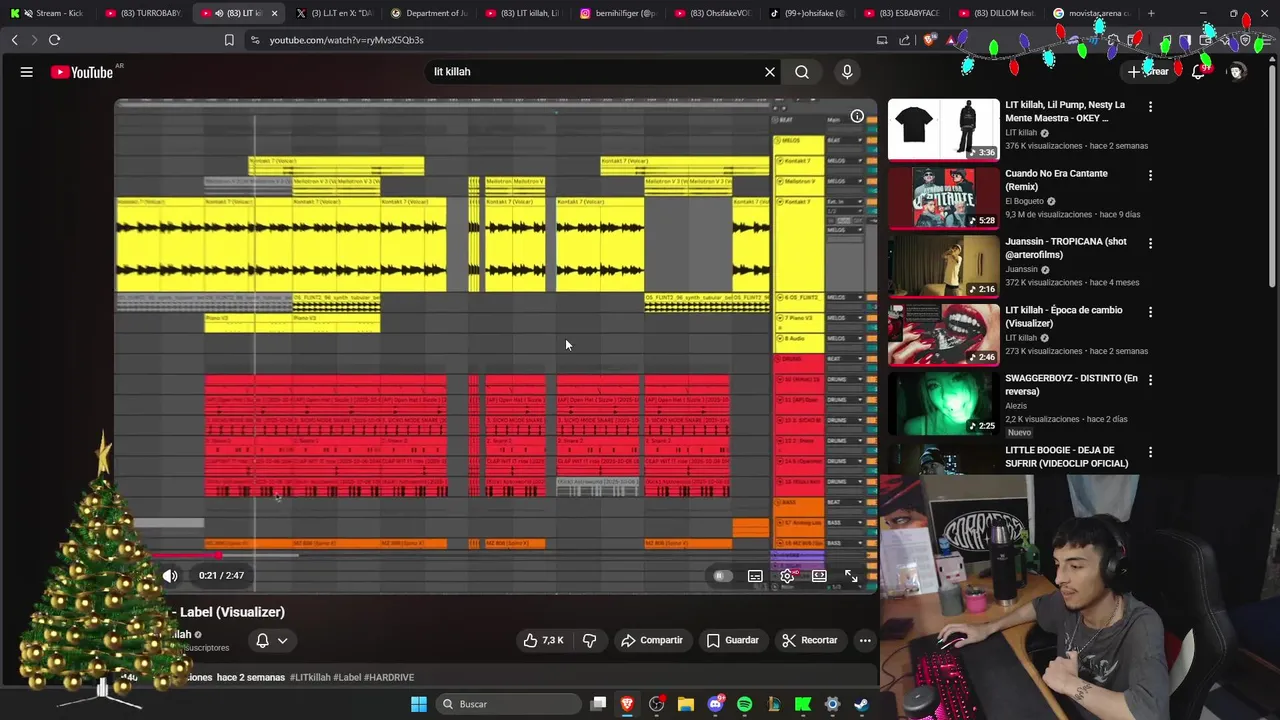The width and height of the screenshot is (1280, 720).
Task: Switch to 'movistar arena' browser tab
Action: pyautogui.click(x=1092, y=13)
